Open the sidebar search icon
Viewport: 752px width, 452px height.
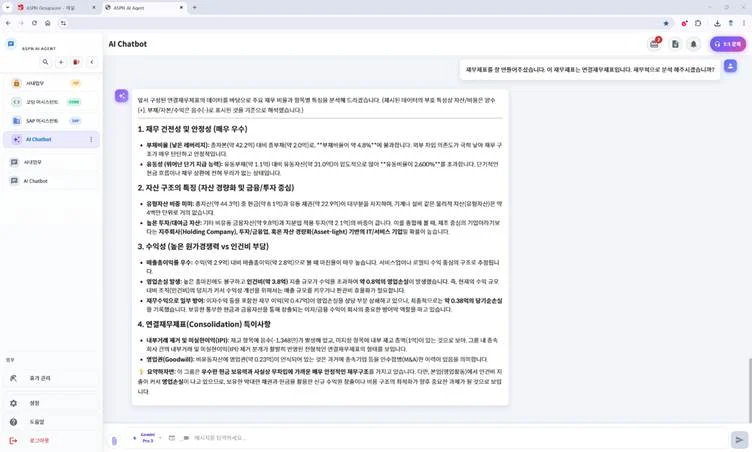click(x=45, y=62)
